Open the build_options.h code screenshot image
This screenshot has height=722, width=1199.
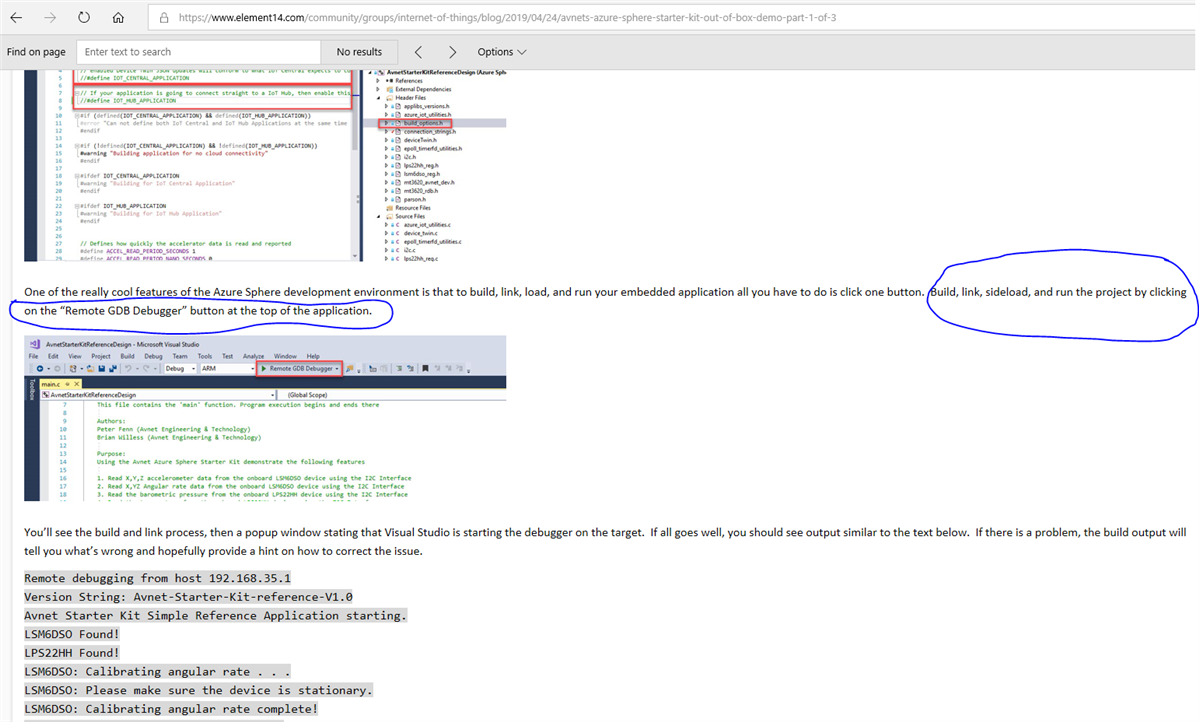[x=265, y=166]
